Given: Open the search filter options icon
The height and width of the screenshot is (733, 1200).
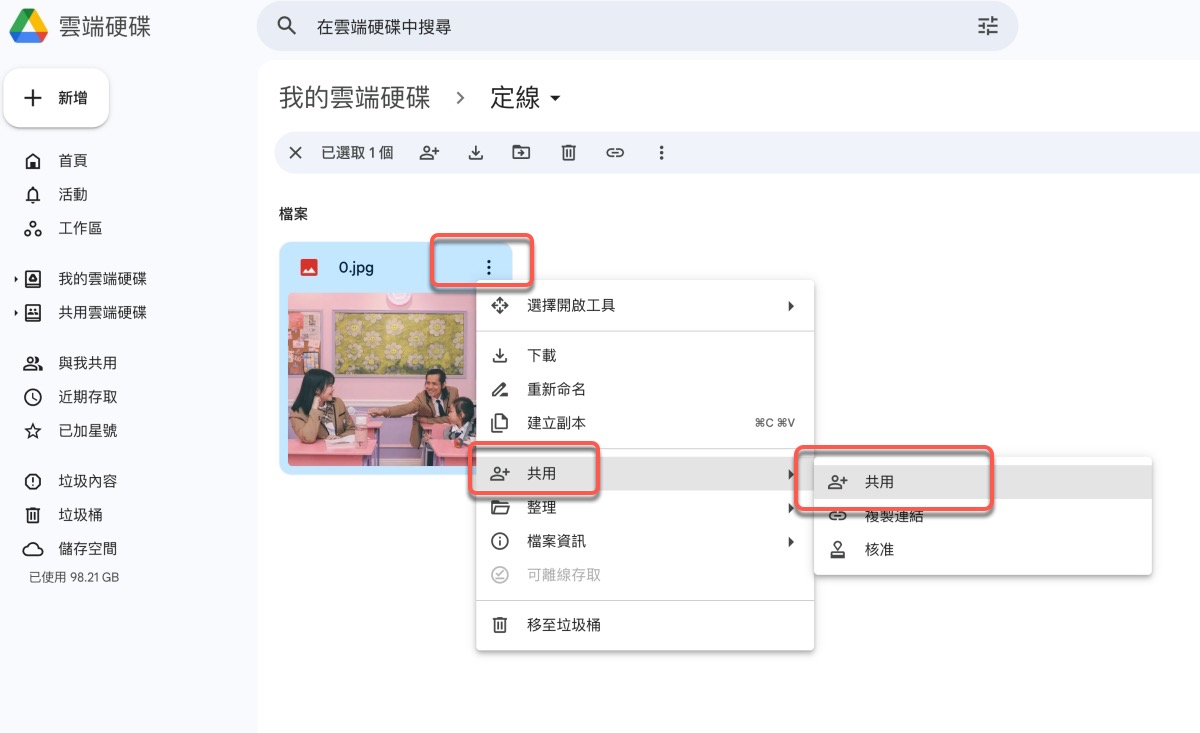Looking at the screenshot, I should pyautogui.click(x=988, y=27).
